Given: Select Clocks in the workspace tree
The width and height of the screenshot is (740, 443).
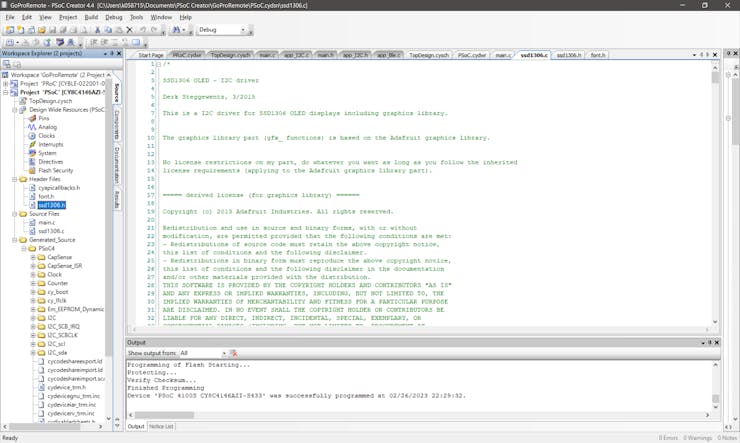Looking at the screenshot, I should point(46,136).
